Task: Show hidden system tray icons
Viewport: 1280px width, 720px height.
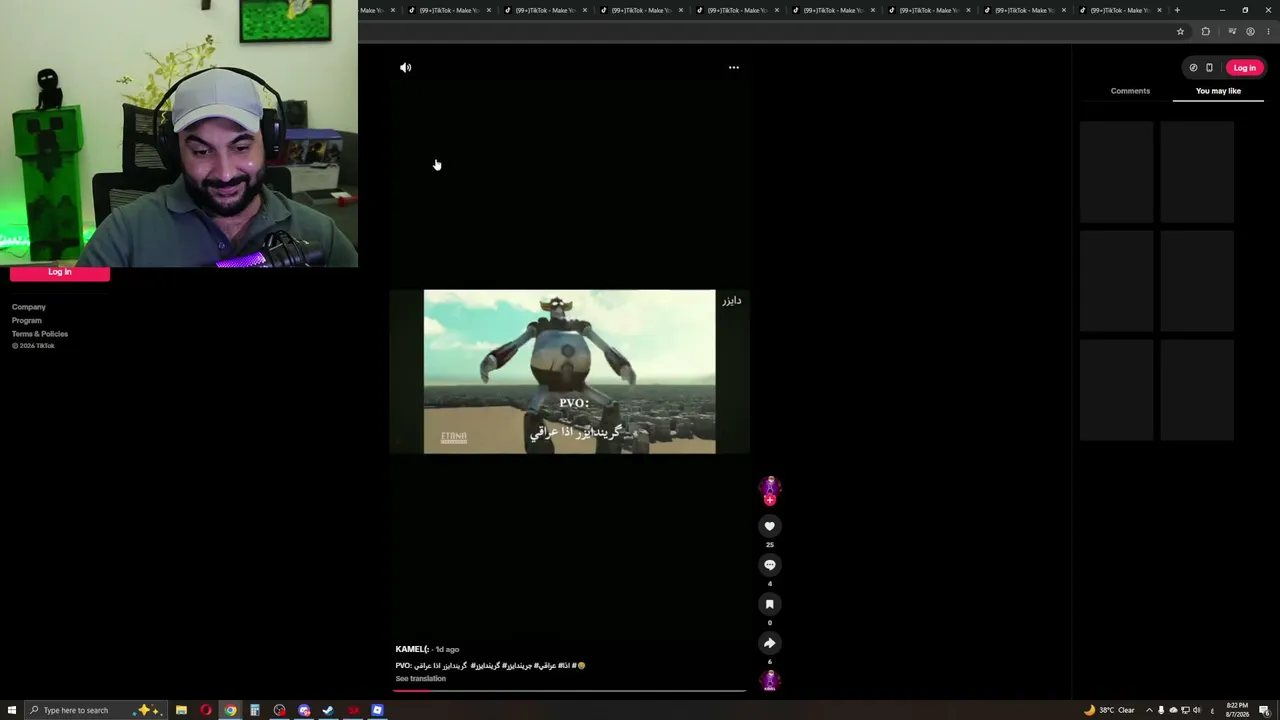Action: [x=1149, y=710]
